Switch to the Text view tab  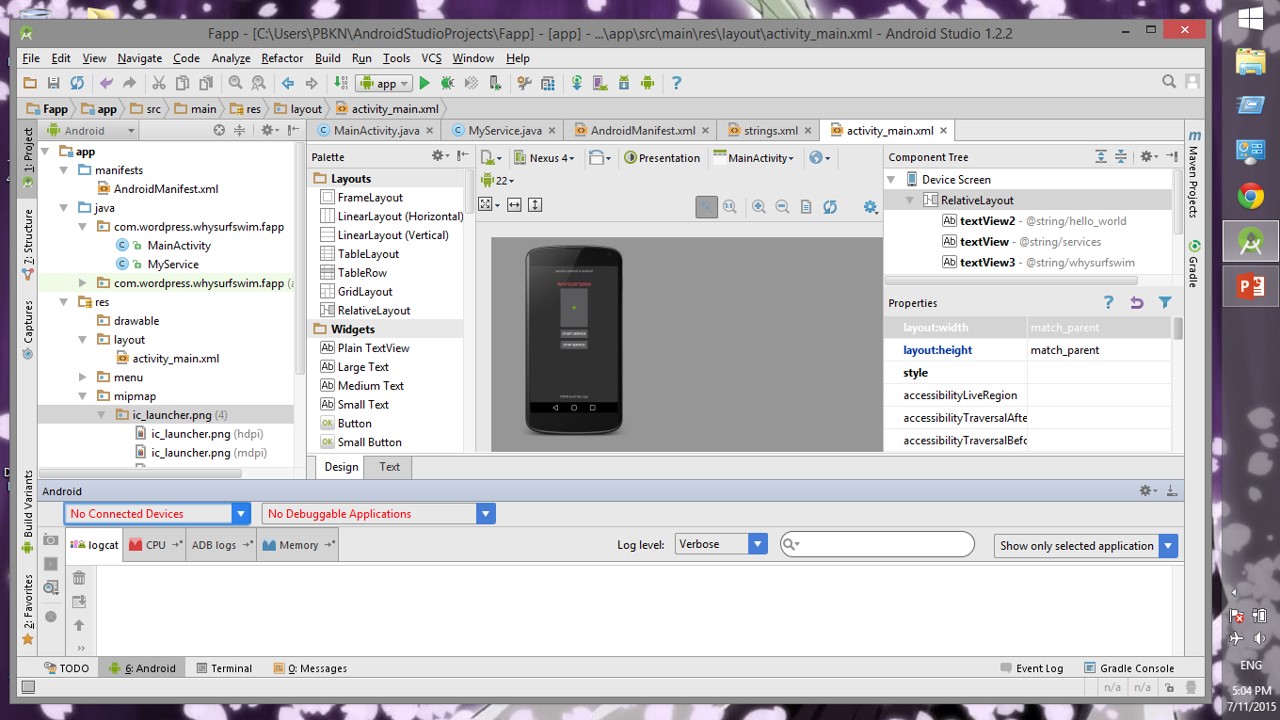pos(389,467)
